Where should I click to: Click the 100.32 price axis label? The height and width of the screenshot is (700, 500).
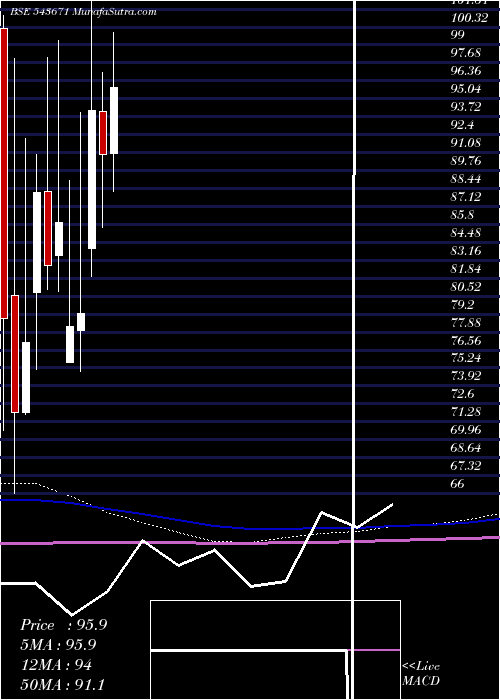point(469,18)
